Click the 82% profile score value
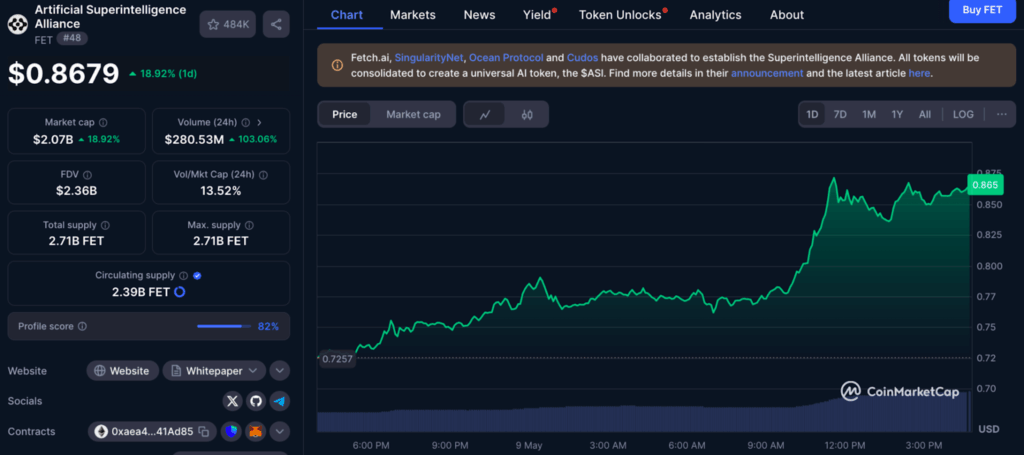 [x=268, y=326]
